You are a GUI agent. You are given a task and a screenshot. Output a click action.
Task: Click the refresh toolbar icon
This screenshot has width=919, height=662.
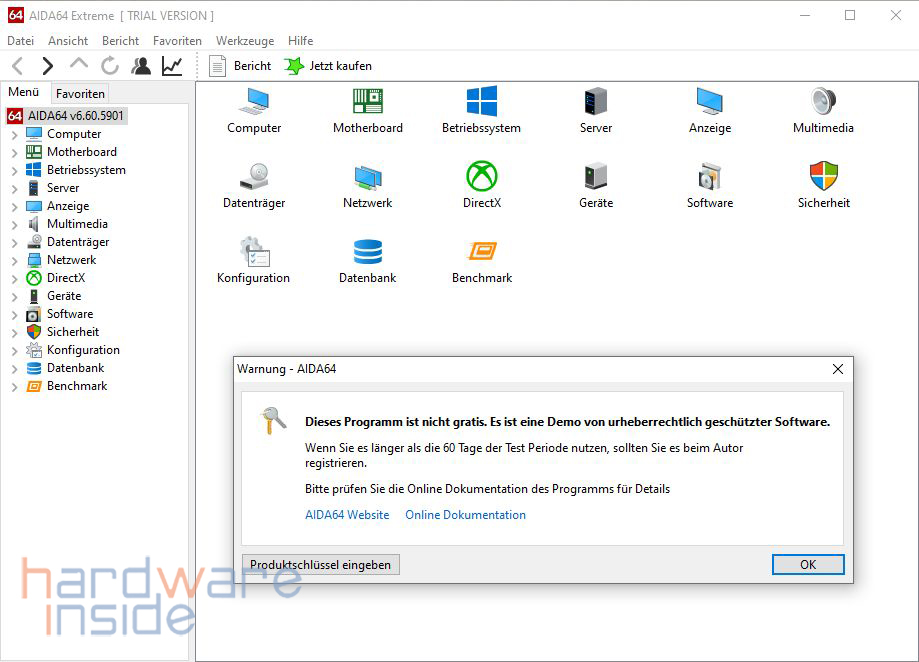click(x=110, y=66)
